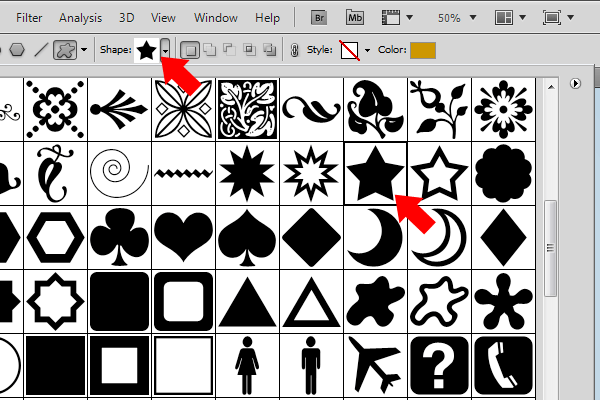This screenshot has height=400, width=600.
Task: Select the daisy flower ornament shape
Action: [x=503, y=109]
